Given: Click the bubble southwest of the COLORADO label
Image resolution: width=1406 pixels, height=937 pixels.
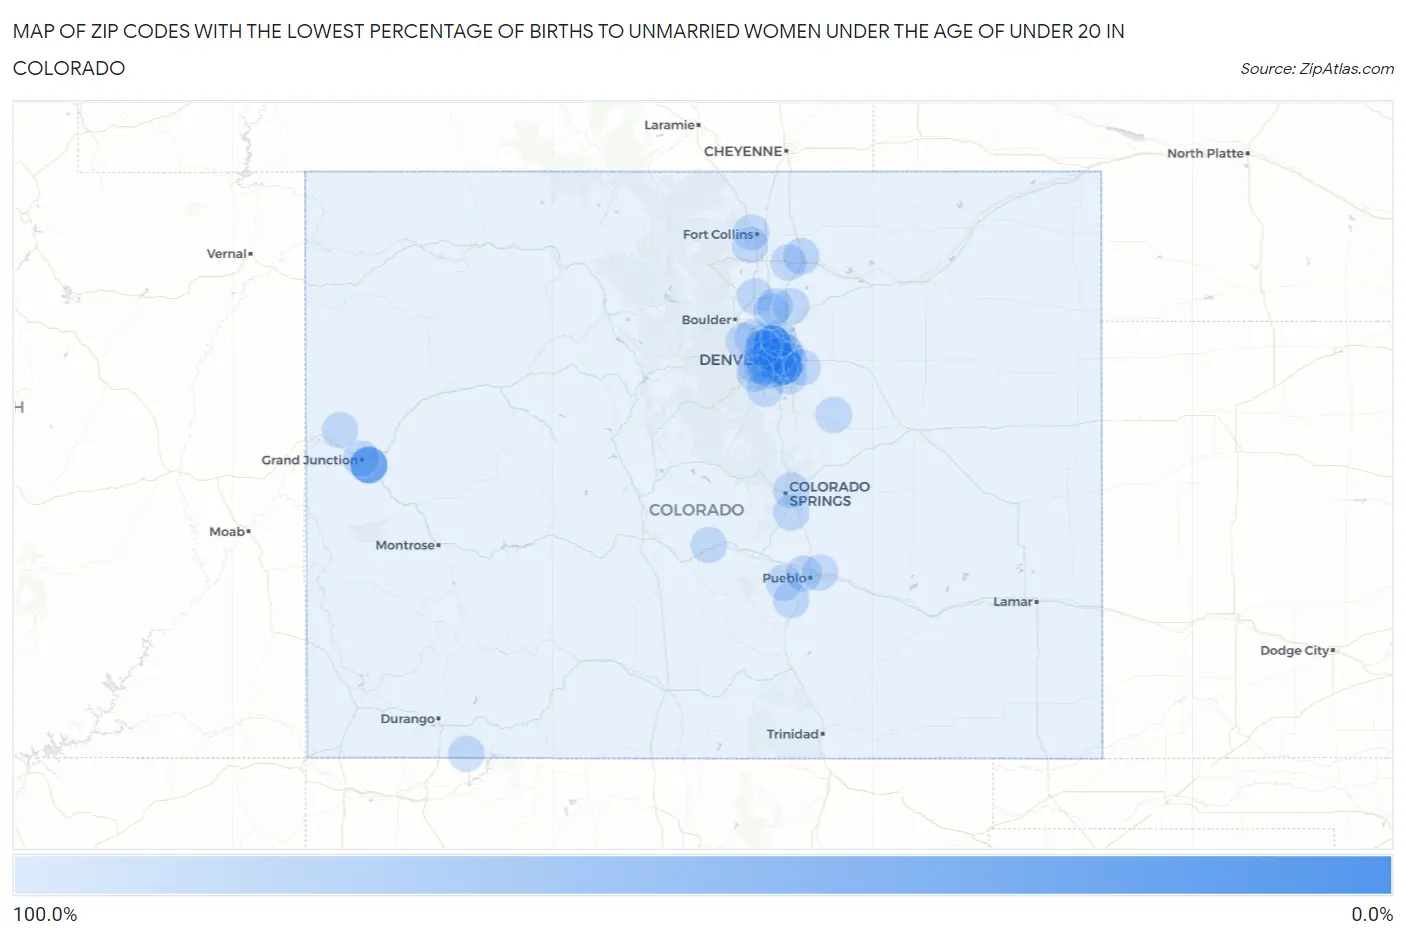Looking at the screenshot, I should point(708,545).
